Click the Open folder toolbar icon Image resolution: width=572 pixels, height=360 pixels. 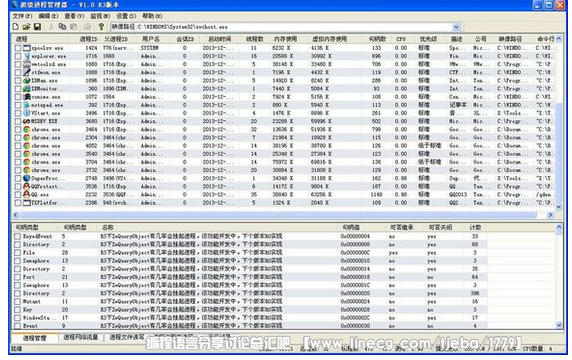coord(26,27)
